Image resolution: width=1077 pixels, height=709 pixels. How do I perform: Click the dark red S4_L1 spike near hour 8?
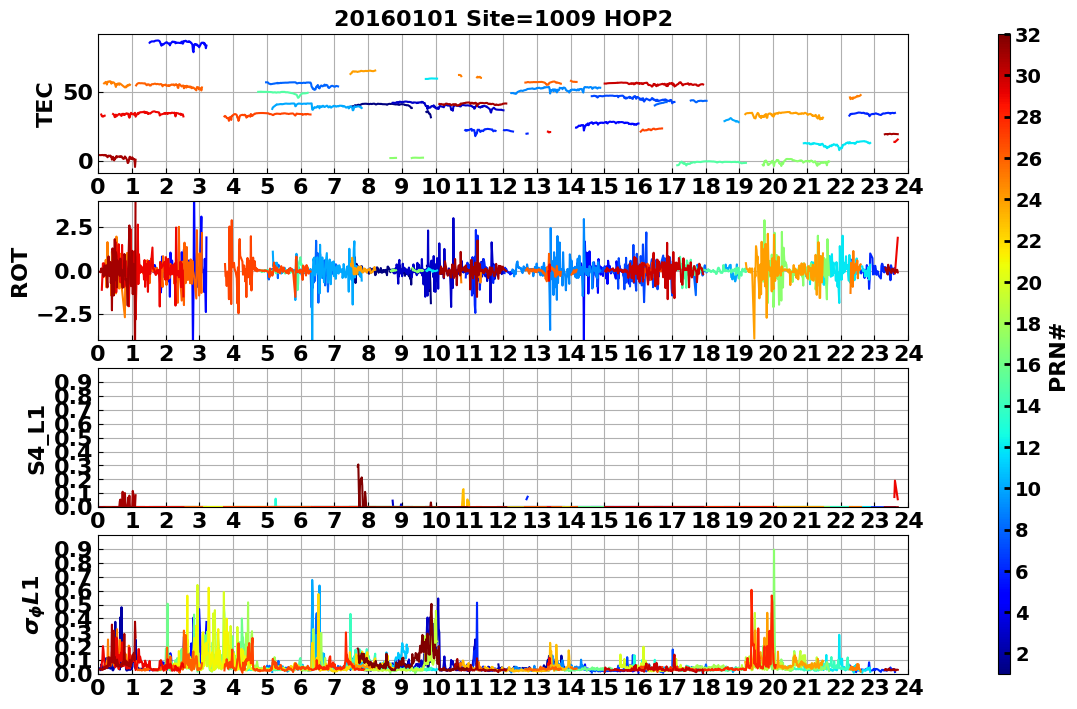[x=360, y=485]
